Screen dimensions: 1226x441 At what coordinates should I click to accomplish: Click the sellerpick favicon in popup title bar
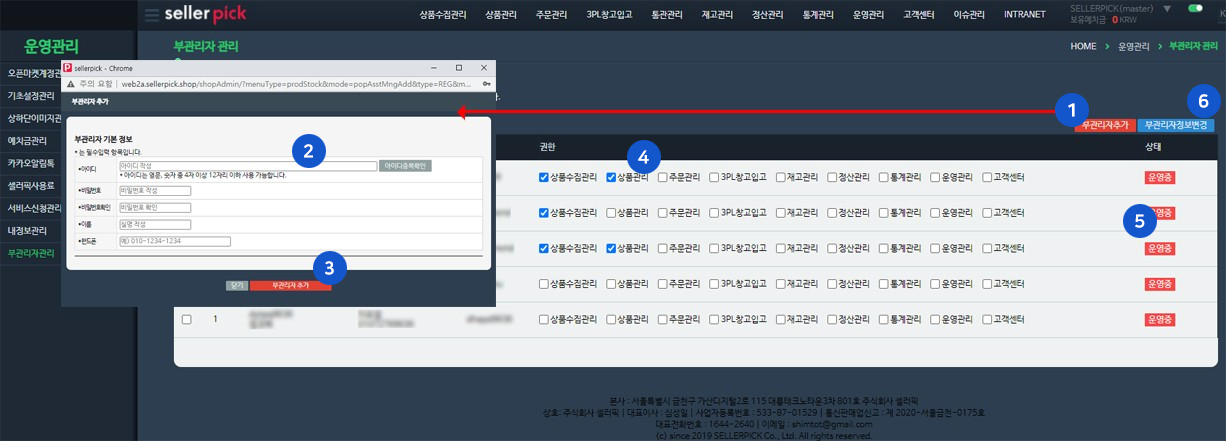pyautogui.click(x=68, y=68)
